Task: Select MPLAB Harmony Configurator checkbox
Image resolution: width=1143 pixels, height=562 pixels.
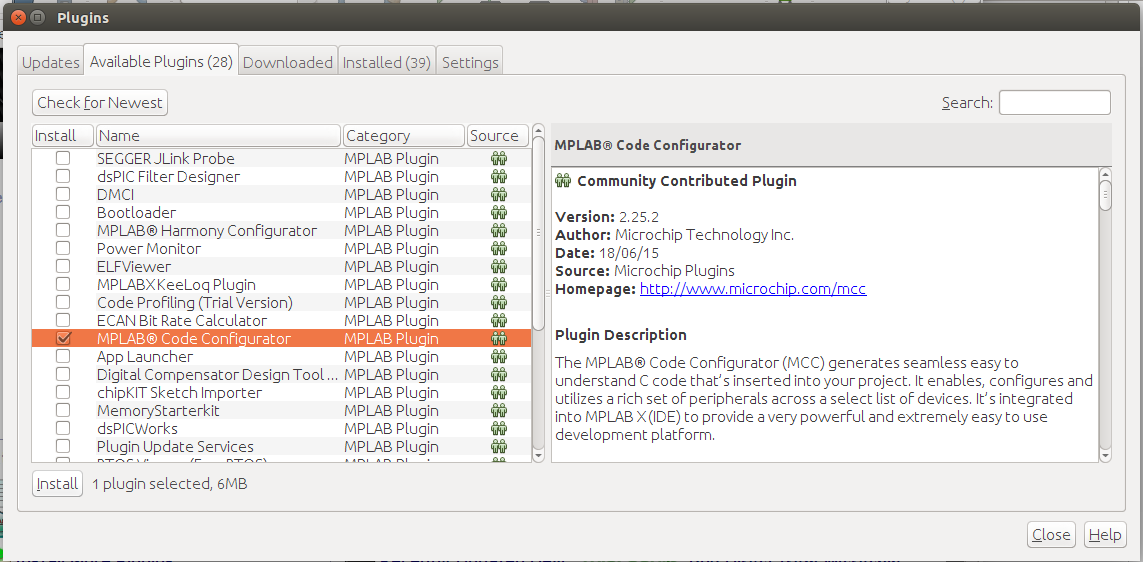Action: (63, 230)
